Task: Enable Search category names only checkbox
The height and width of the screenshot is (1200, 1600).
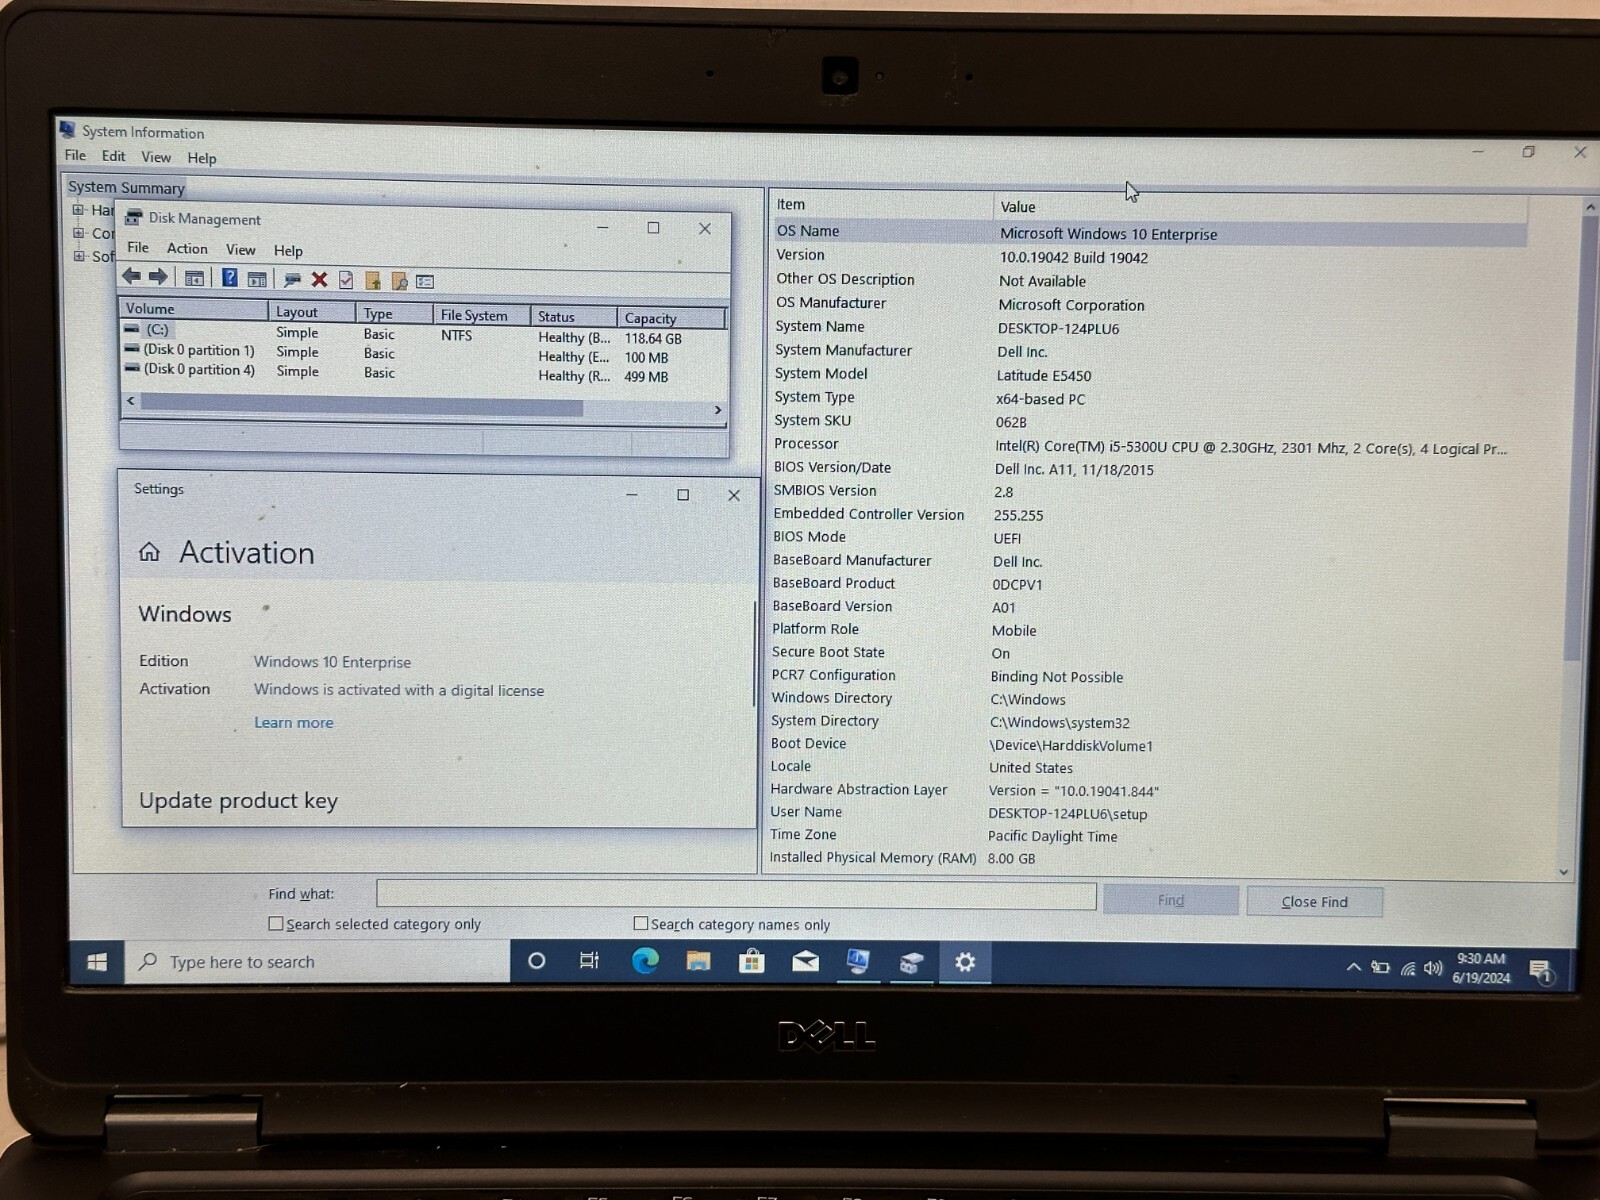Action: tap(641, 924)
